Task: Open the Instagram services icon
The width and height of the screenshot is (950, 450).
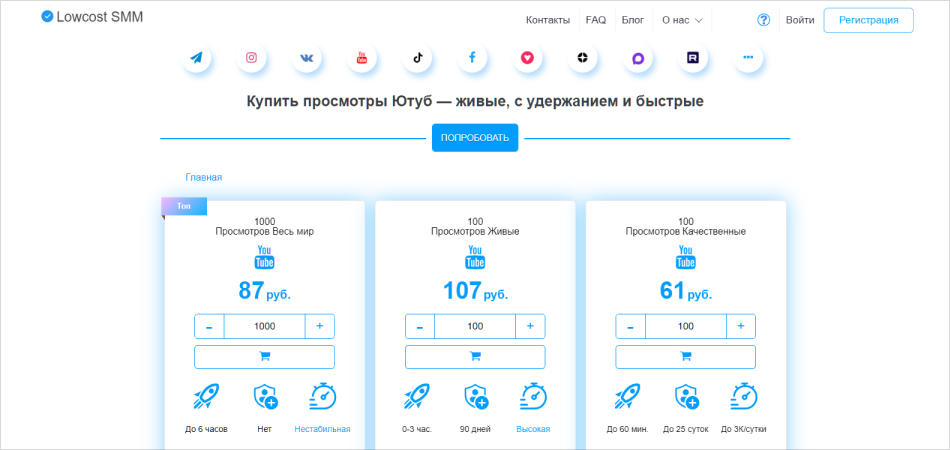Action: pos(251,58)
